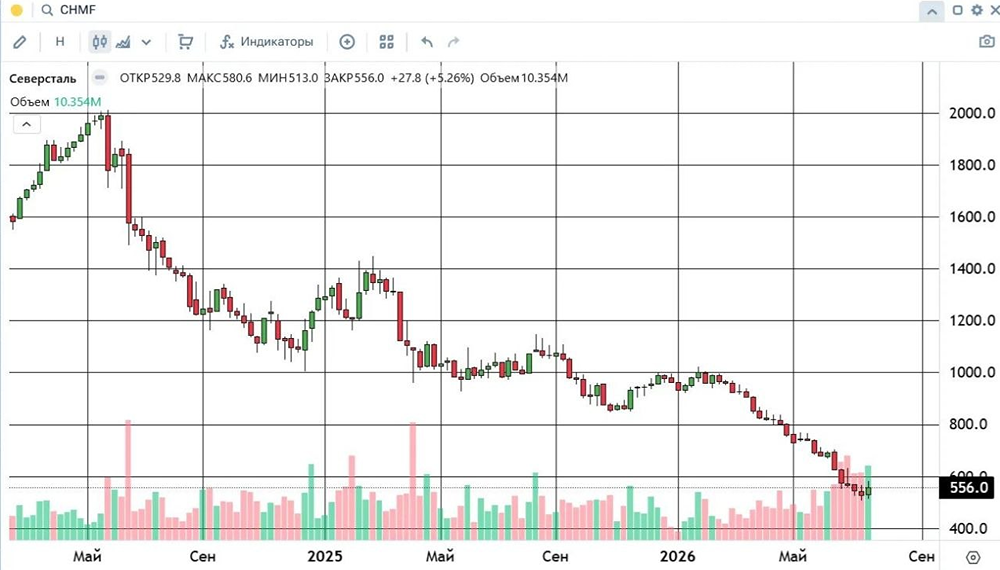Click the 2000.0 price axis label

972,113
